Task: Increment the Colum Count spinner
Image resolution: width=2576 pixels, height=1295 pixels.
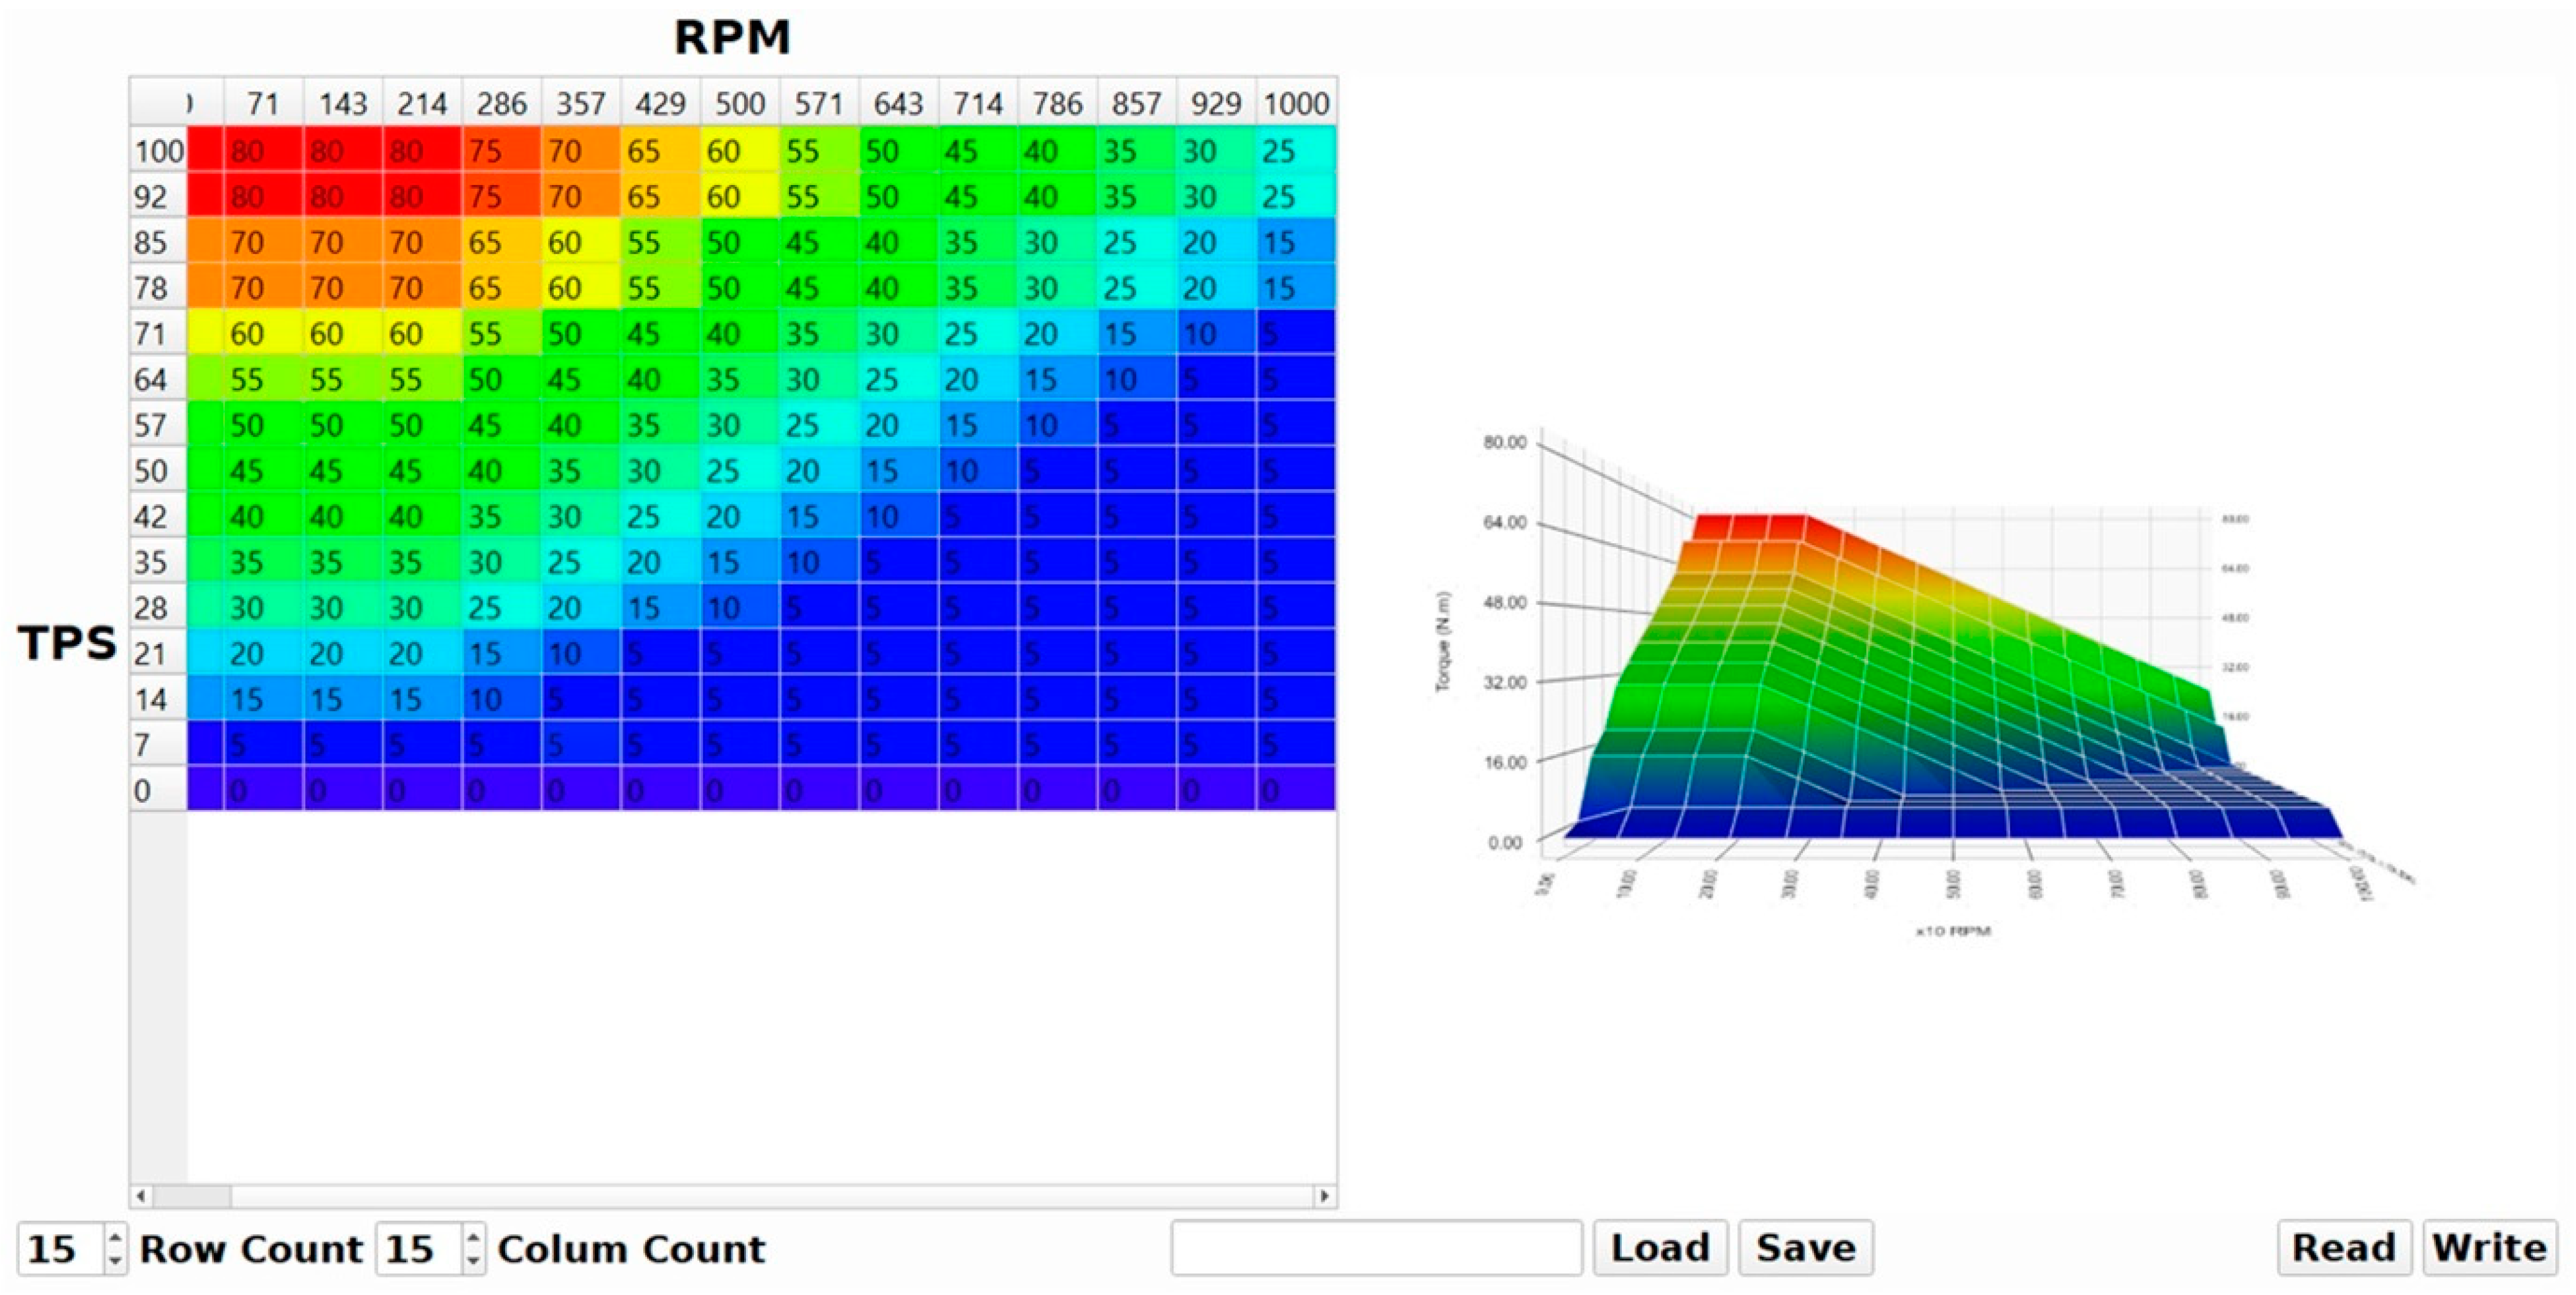Action: click(x=474, y=1238)
